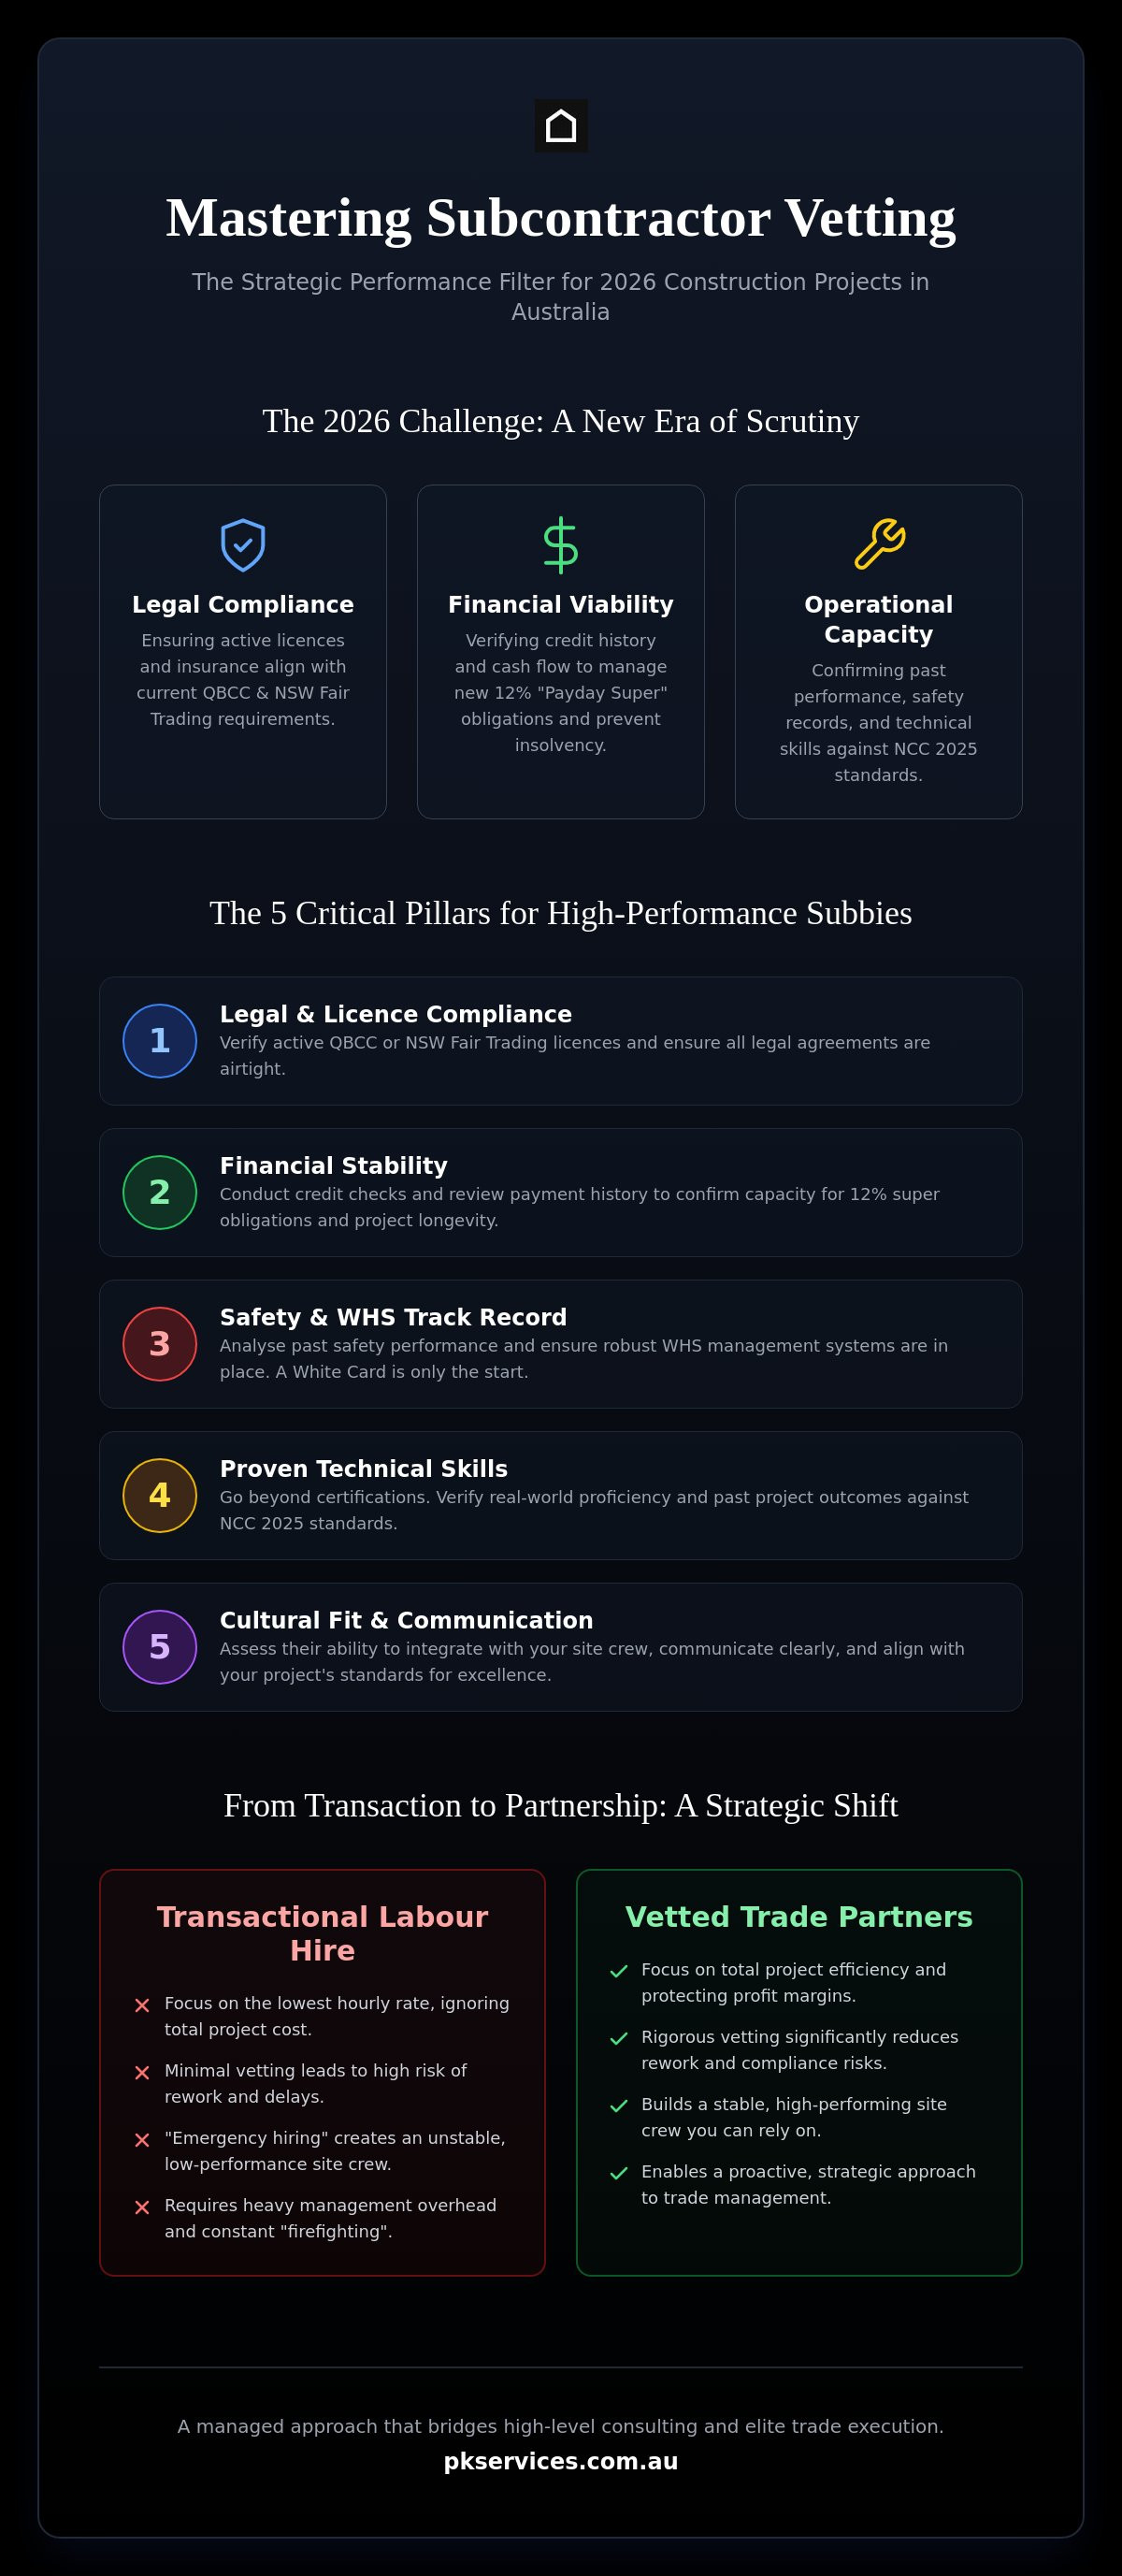
Task: Select the blue number 1 circle
Action: tap(160, 1041)
